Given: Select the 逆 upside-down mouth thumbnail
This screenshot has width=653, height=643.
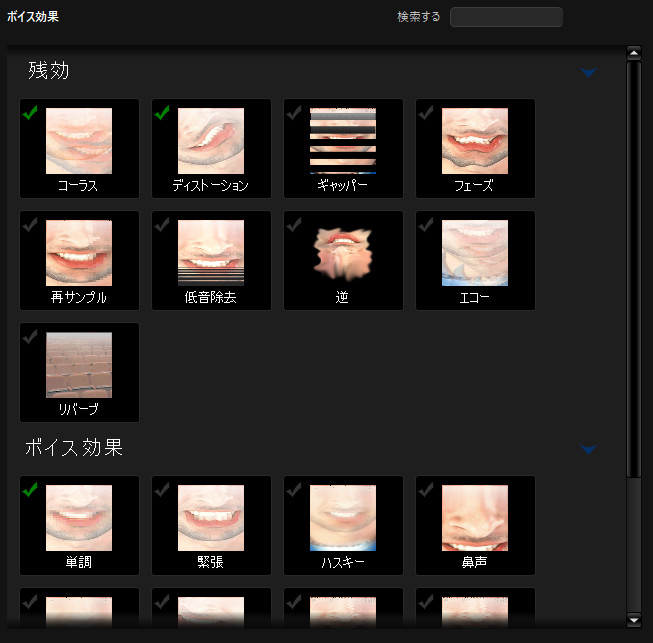Looking at the screenshot, I should point(343,253).
